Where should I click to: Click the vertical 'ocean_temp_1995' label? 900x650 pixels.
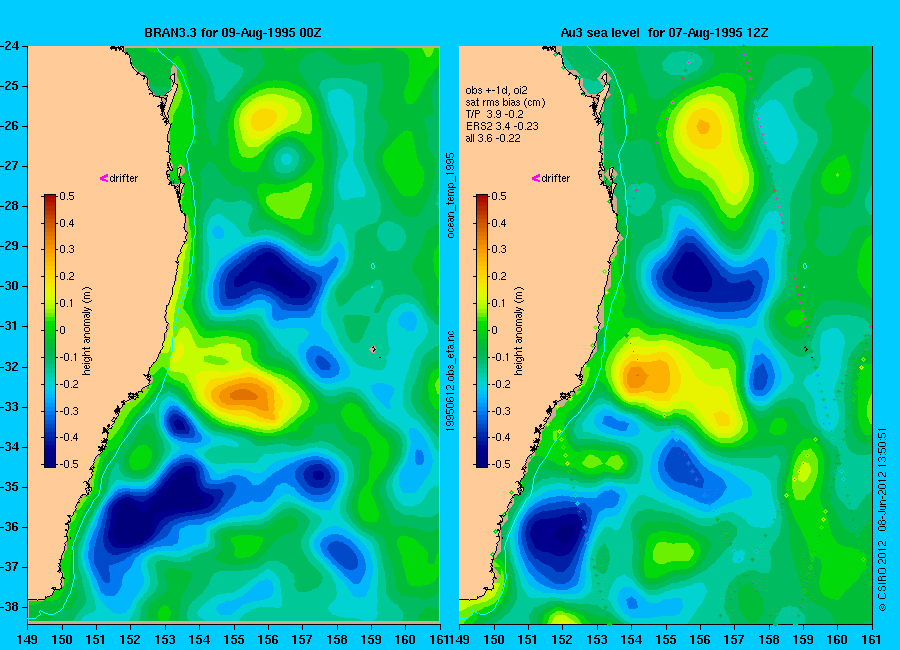pyautogui.click(x=451, y=195)
